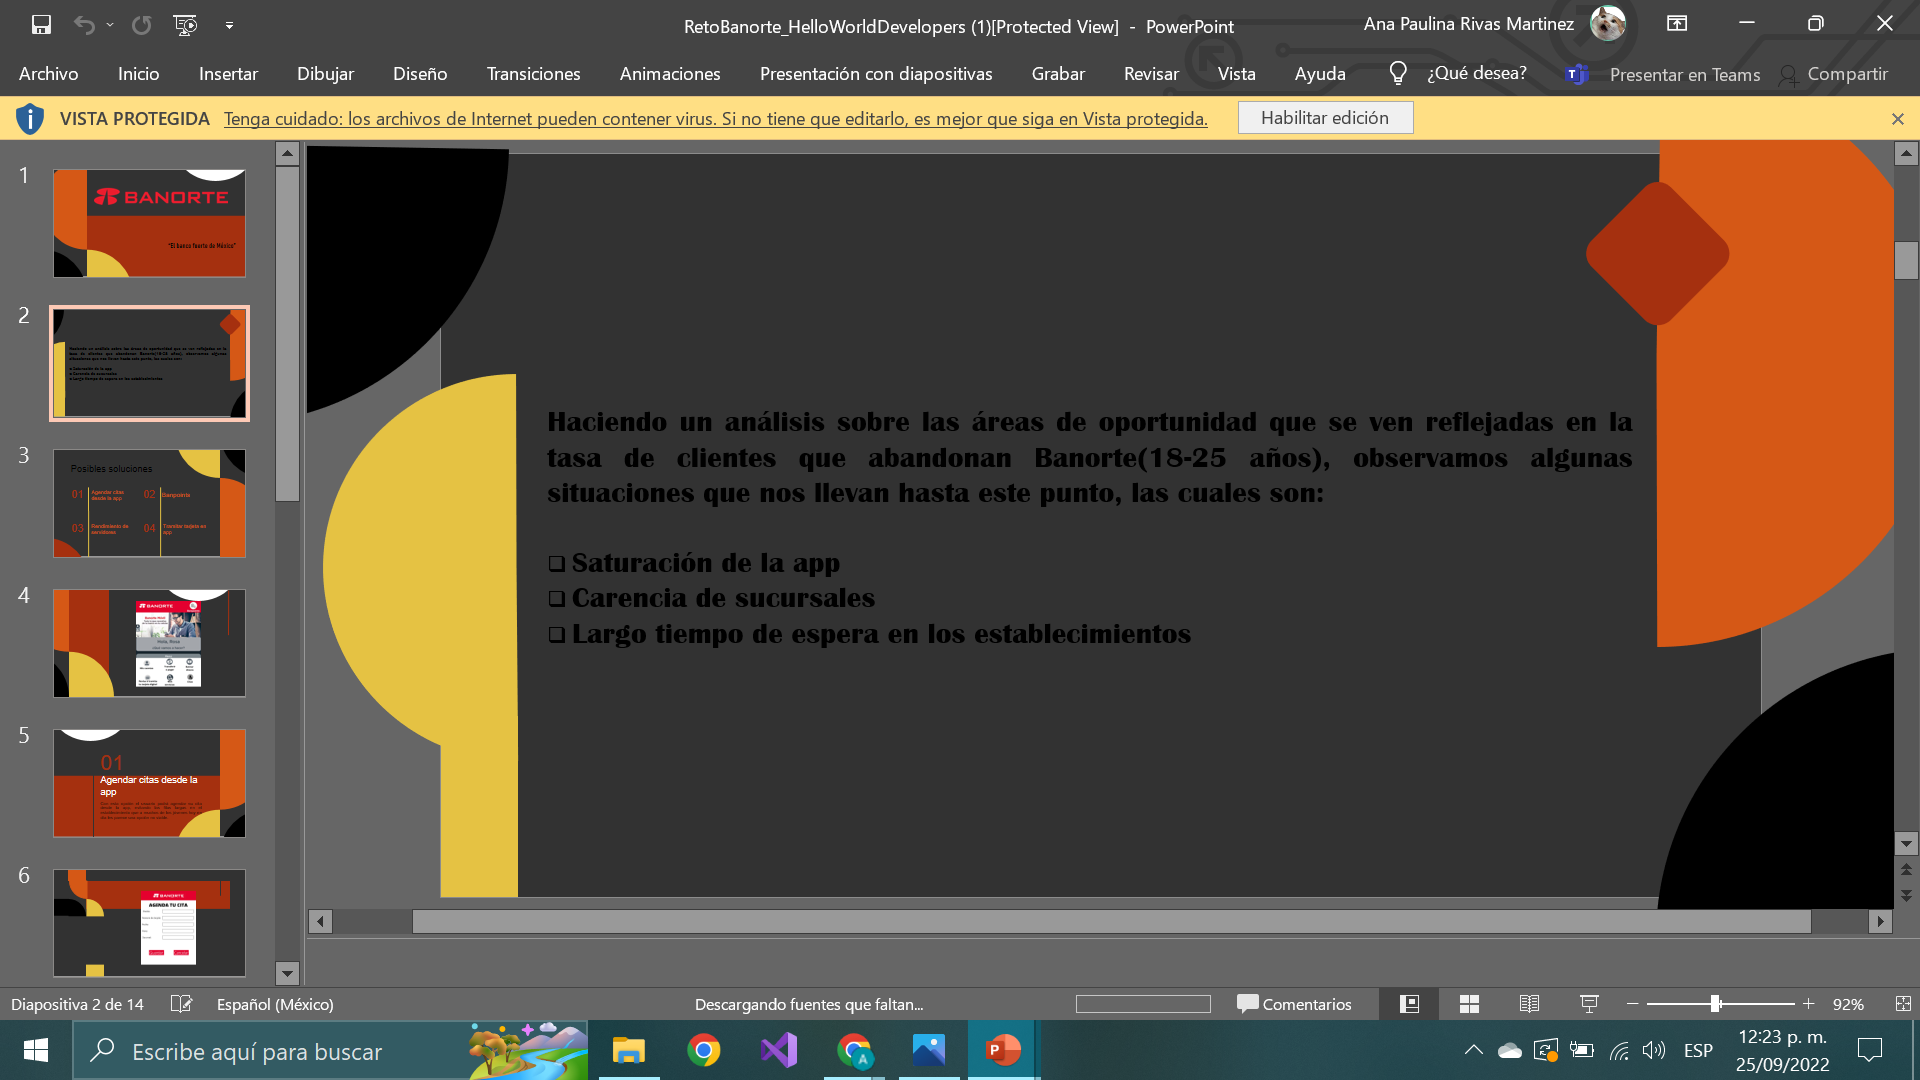
Task: Click the Undo arrow icon
Action: pyautogui.click(x=84, y=25)
